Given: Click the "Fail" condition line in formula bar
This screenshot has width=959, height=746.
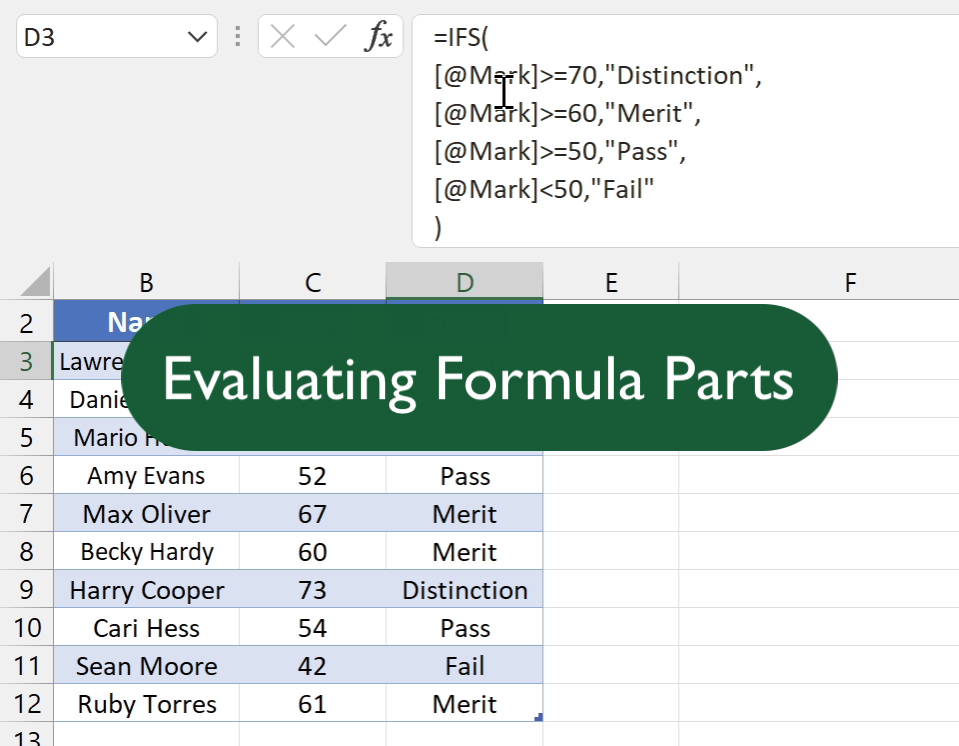Looking at the screenshot, I should click(544, 190).
